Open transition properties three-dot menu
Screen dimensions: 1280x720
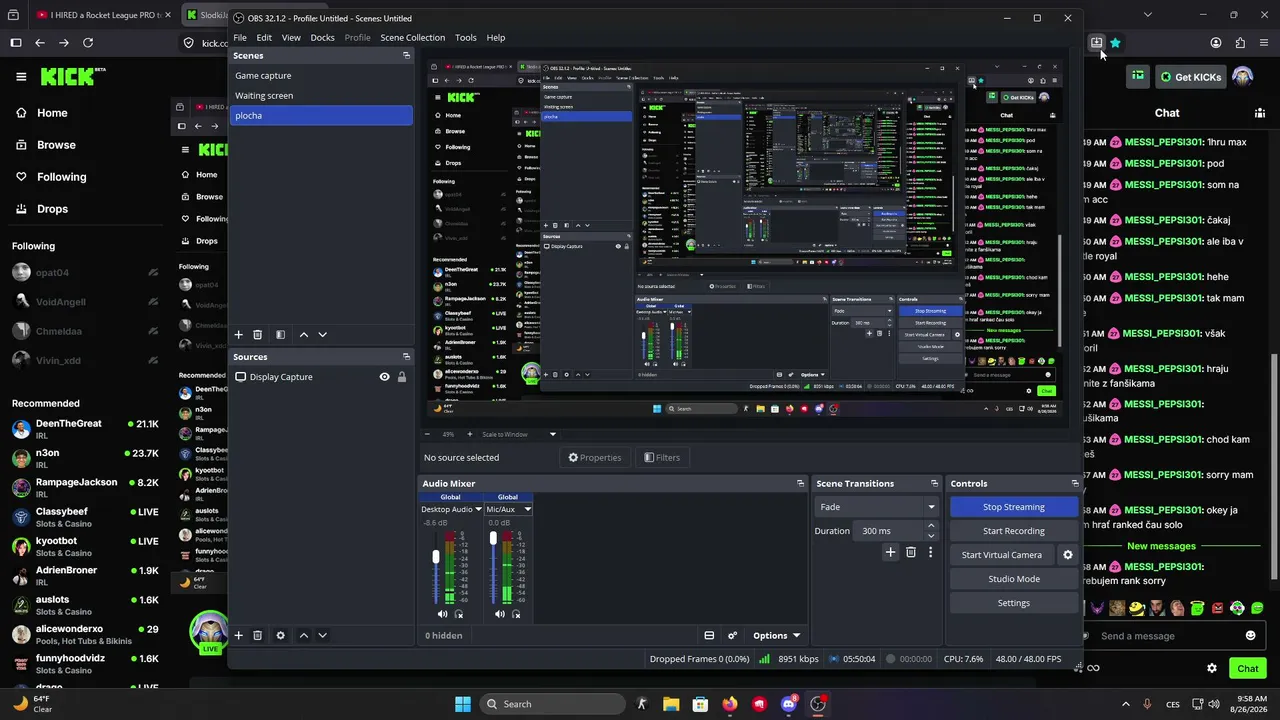[930, 552]
